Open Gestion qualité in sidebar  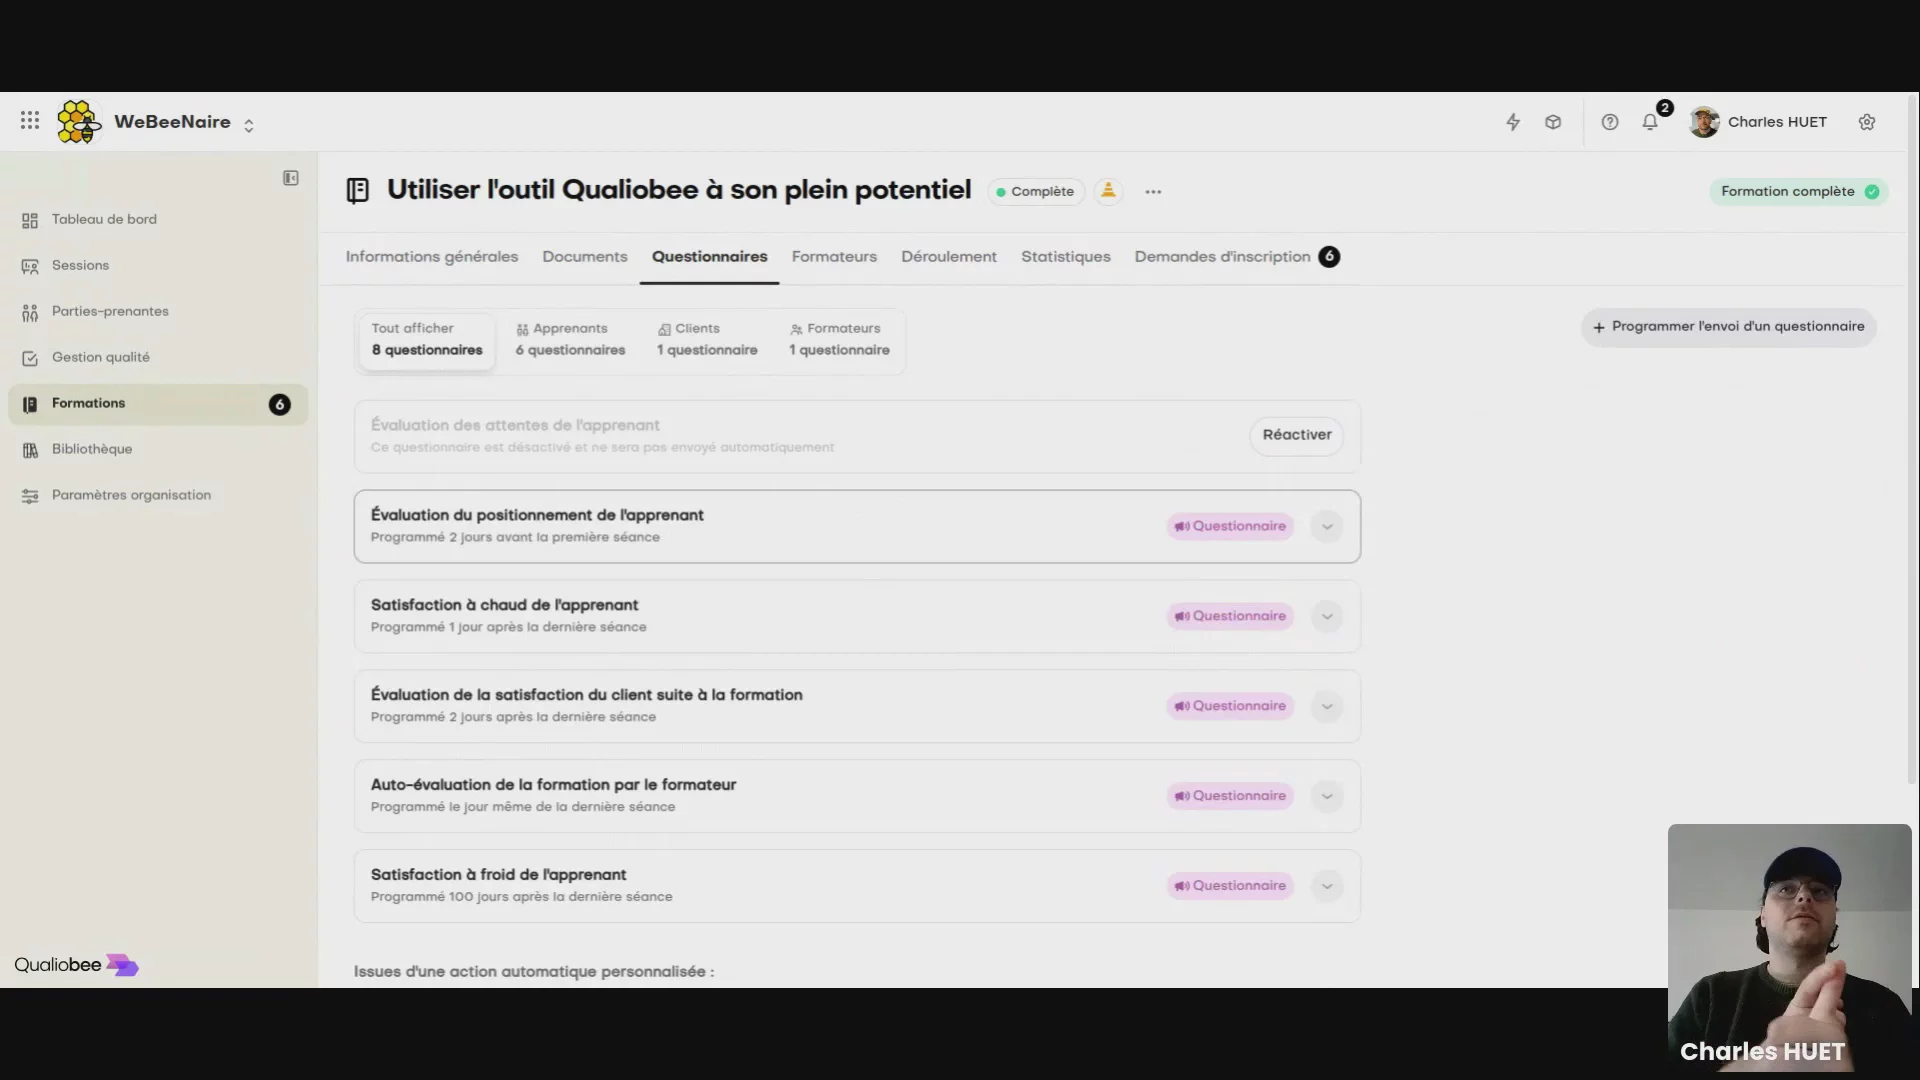coord(101,358)
